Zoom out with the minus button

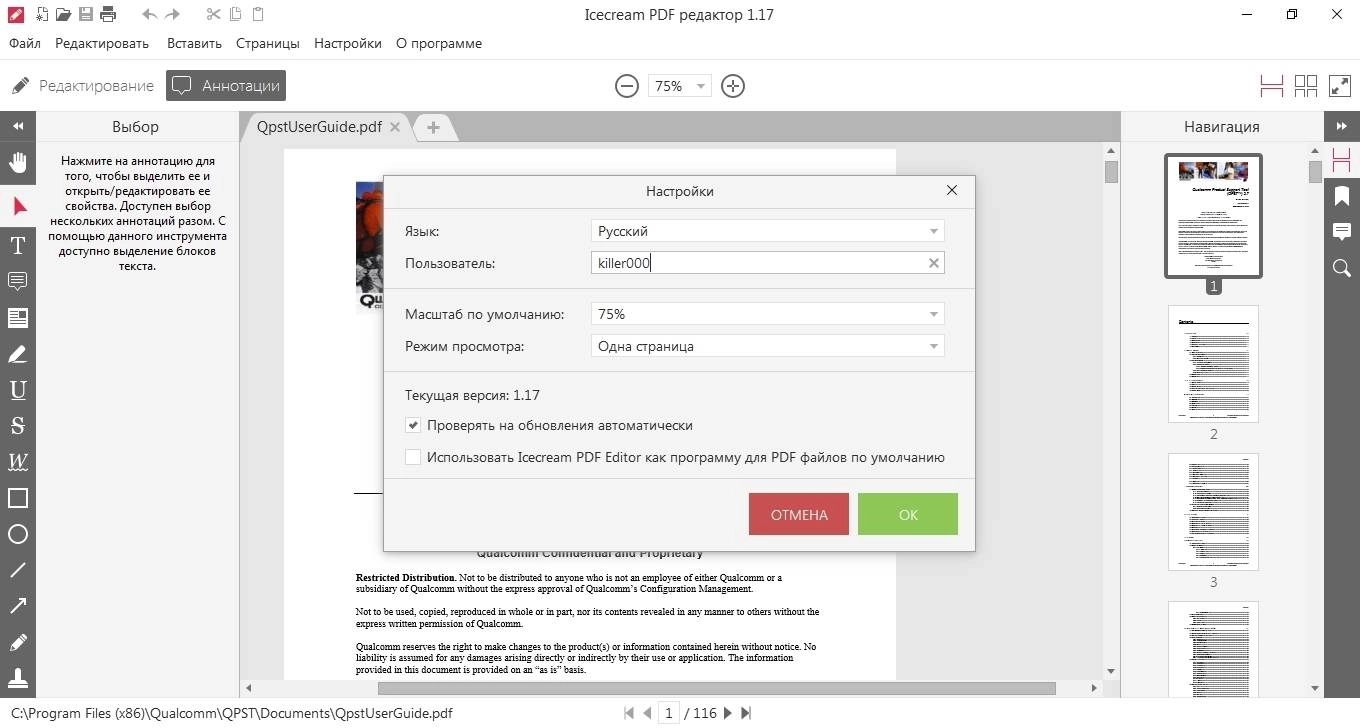[x=627, y=86]
